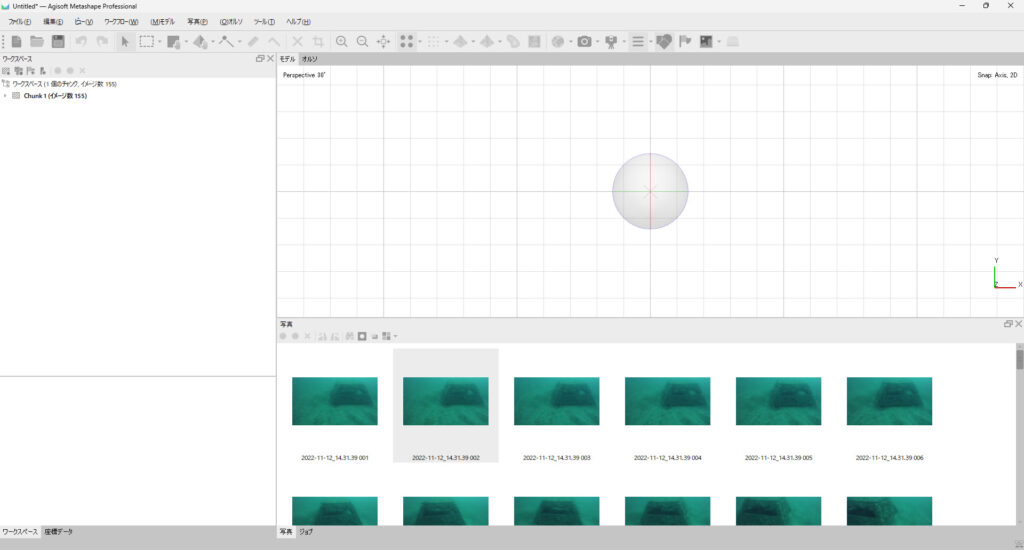Screen dimensions: 1024x550
Task: Open the ツール(T) menu
Action: 264,22
